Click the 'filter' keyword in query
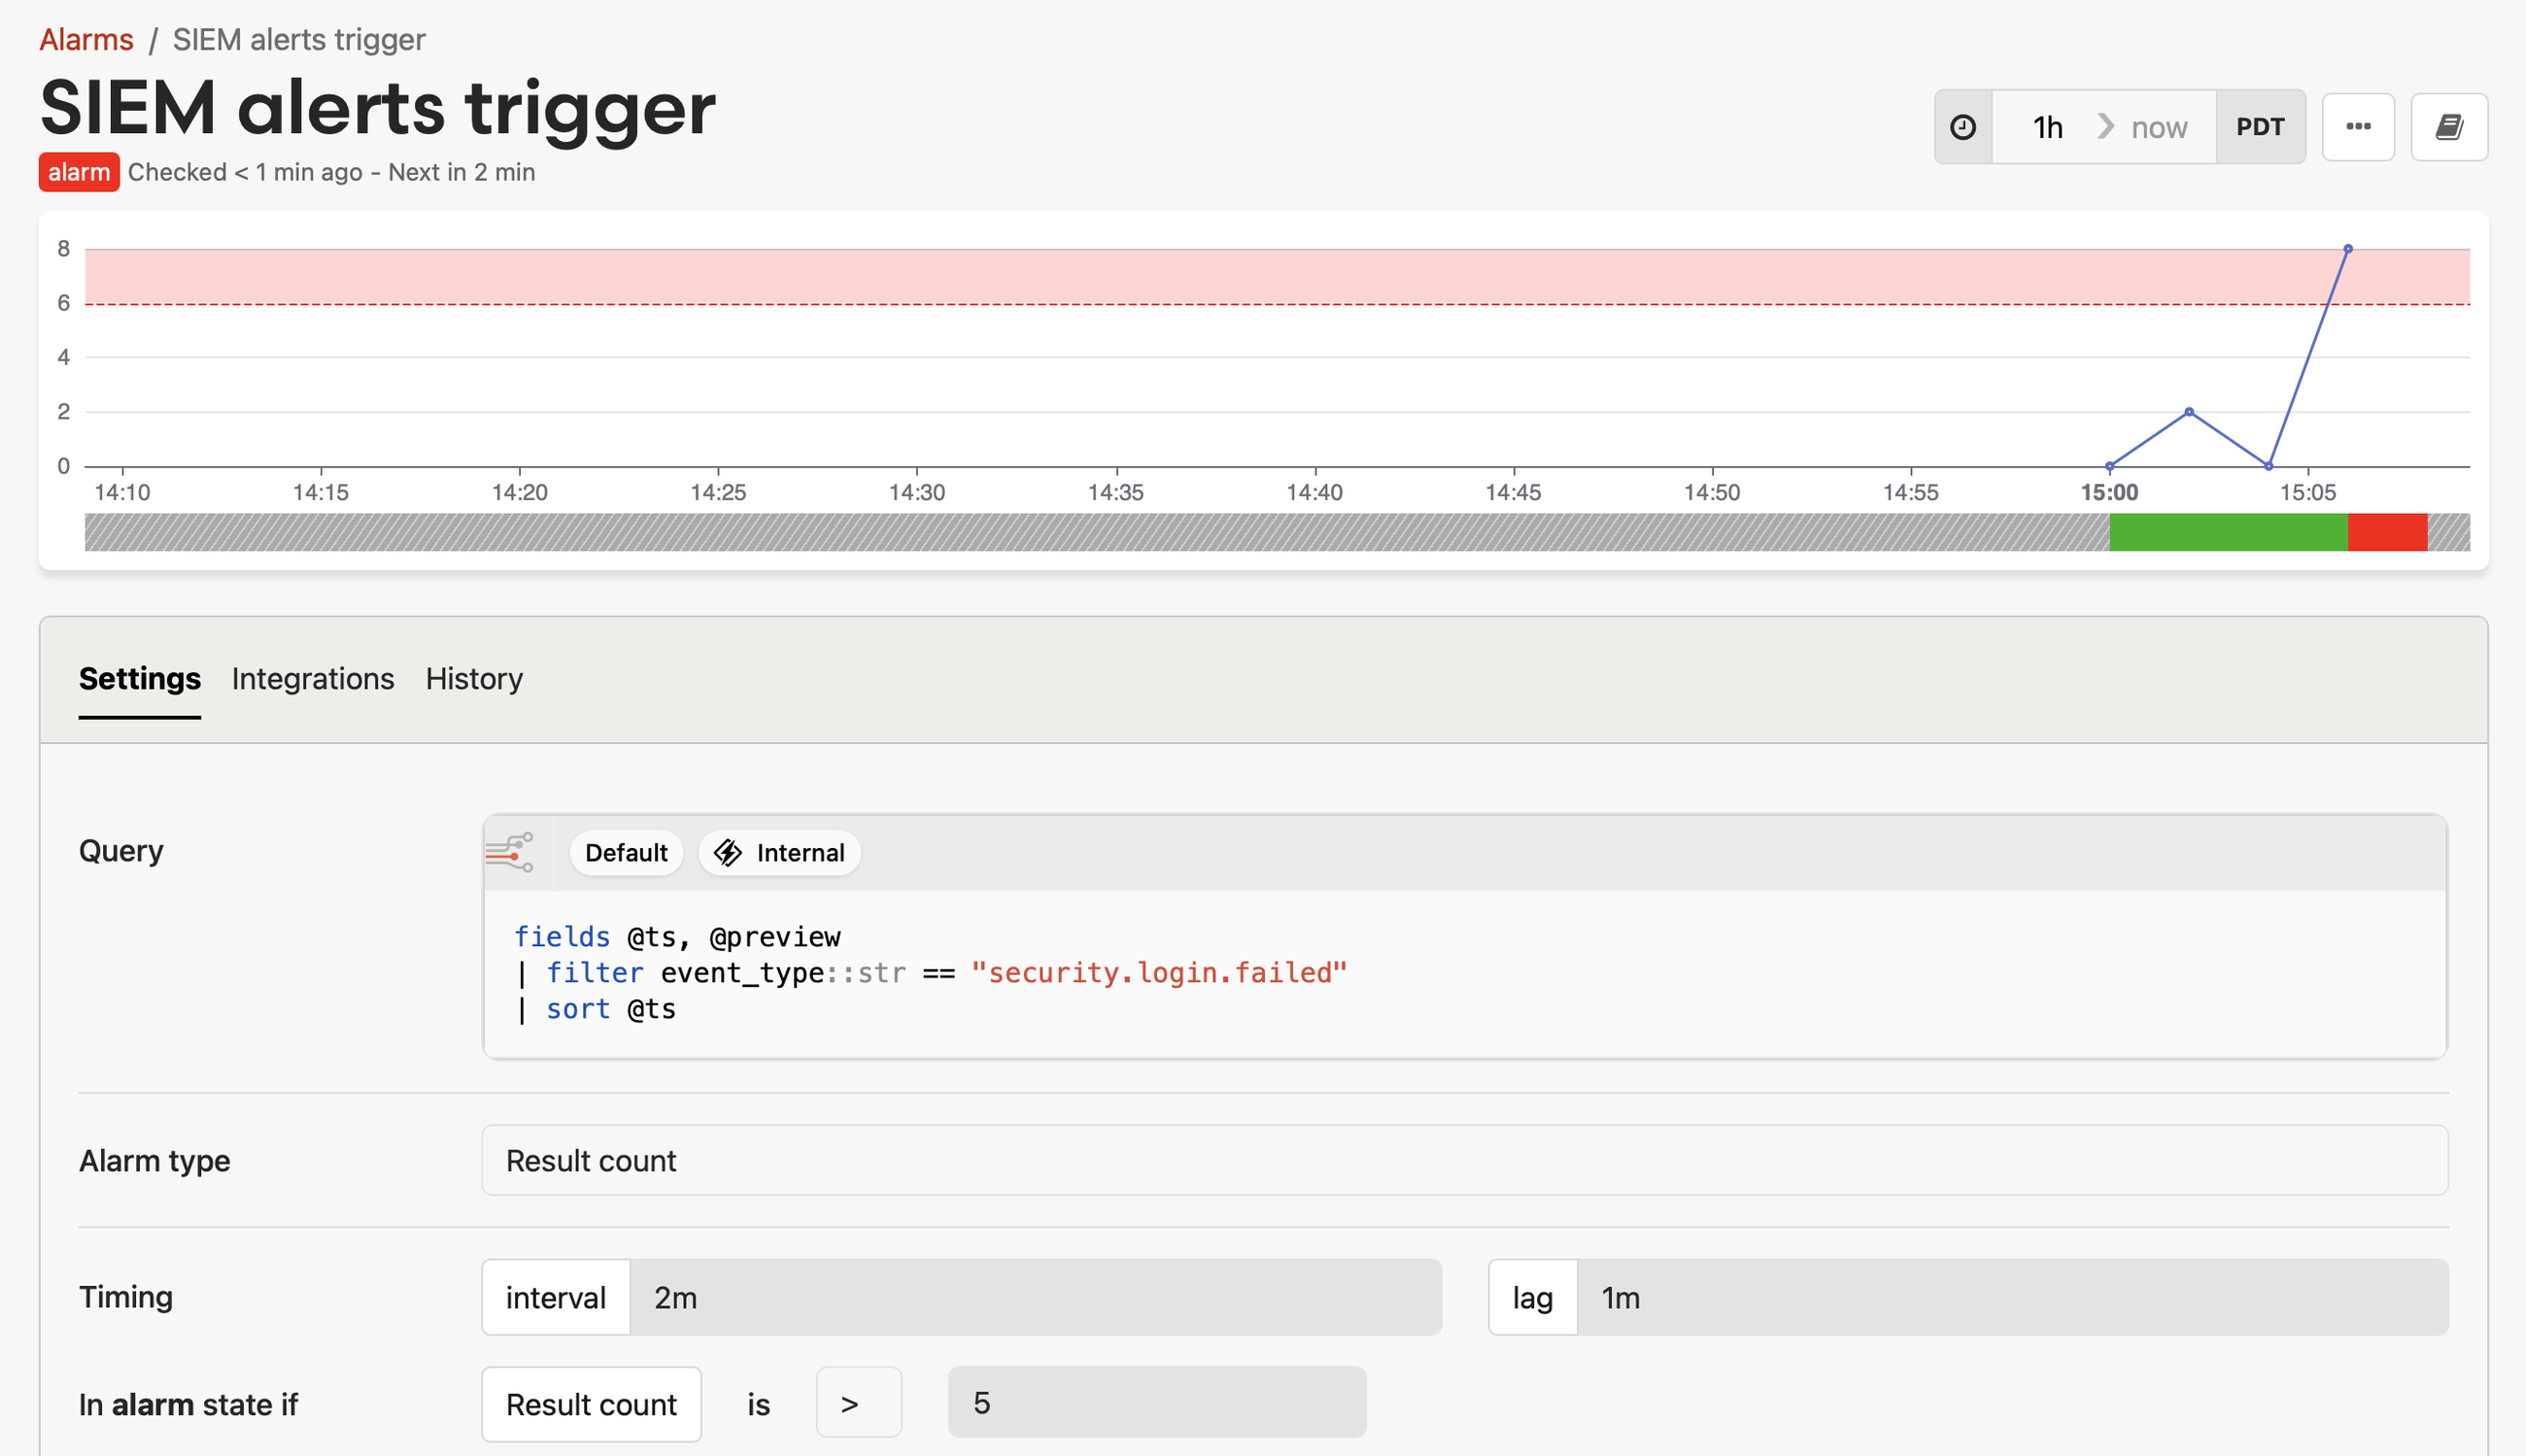This screenshot has height=1456, width=2526. pos(594,973)
